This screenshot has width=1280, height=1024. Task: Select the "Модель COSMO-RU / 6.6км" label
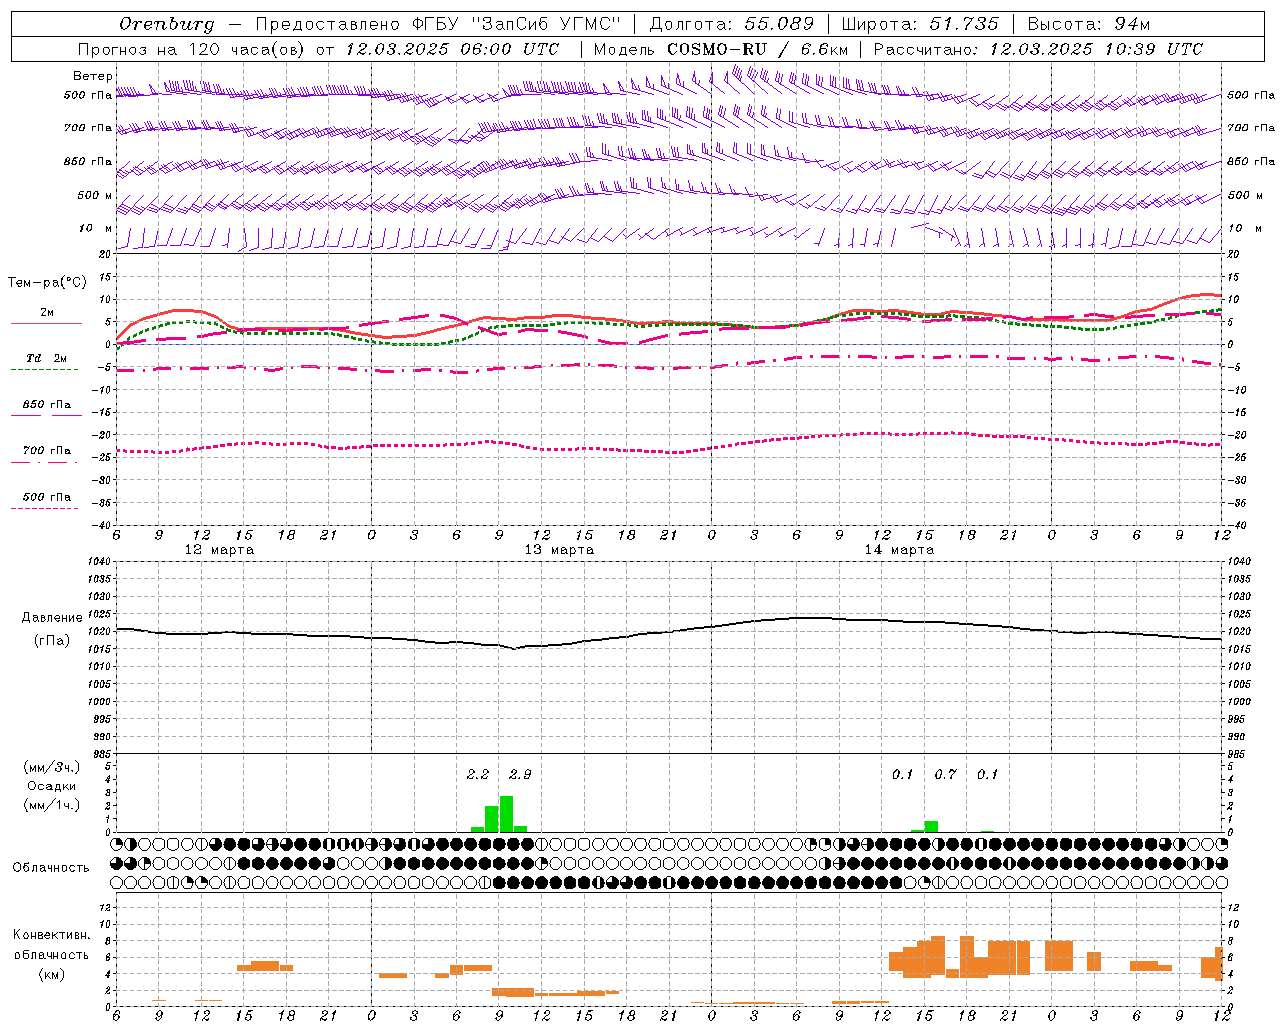click(x=721, y=49)
